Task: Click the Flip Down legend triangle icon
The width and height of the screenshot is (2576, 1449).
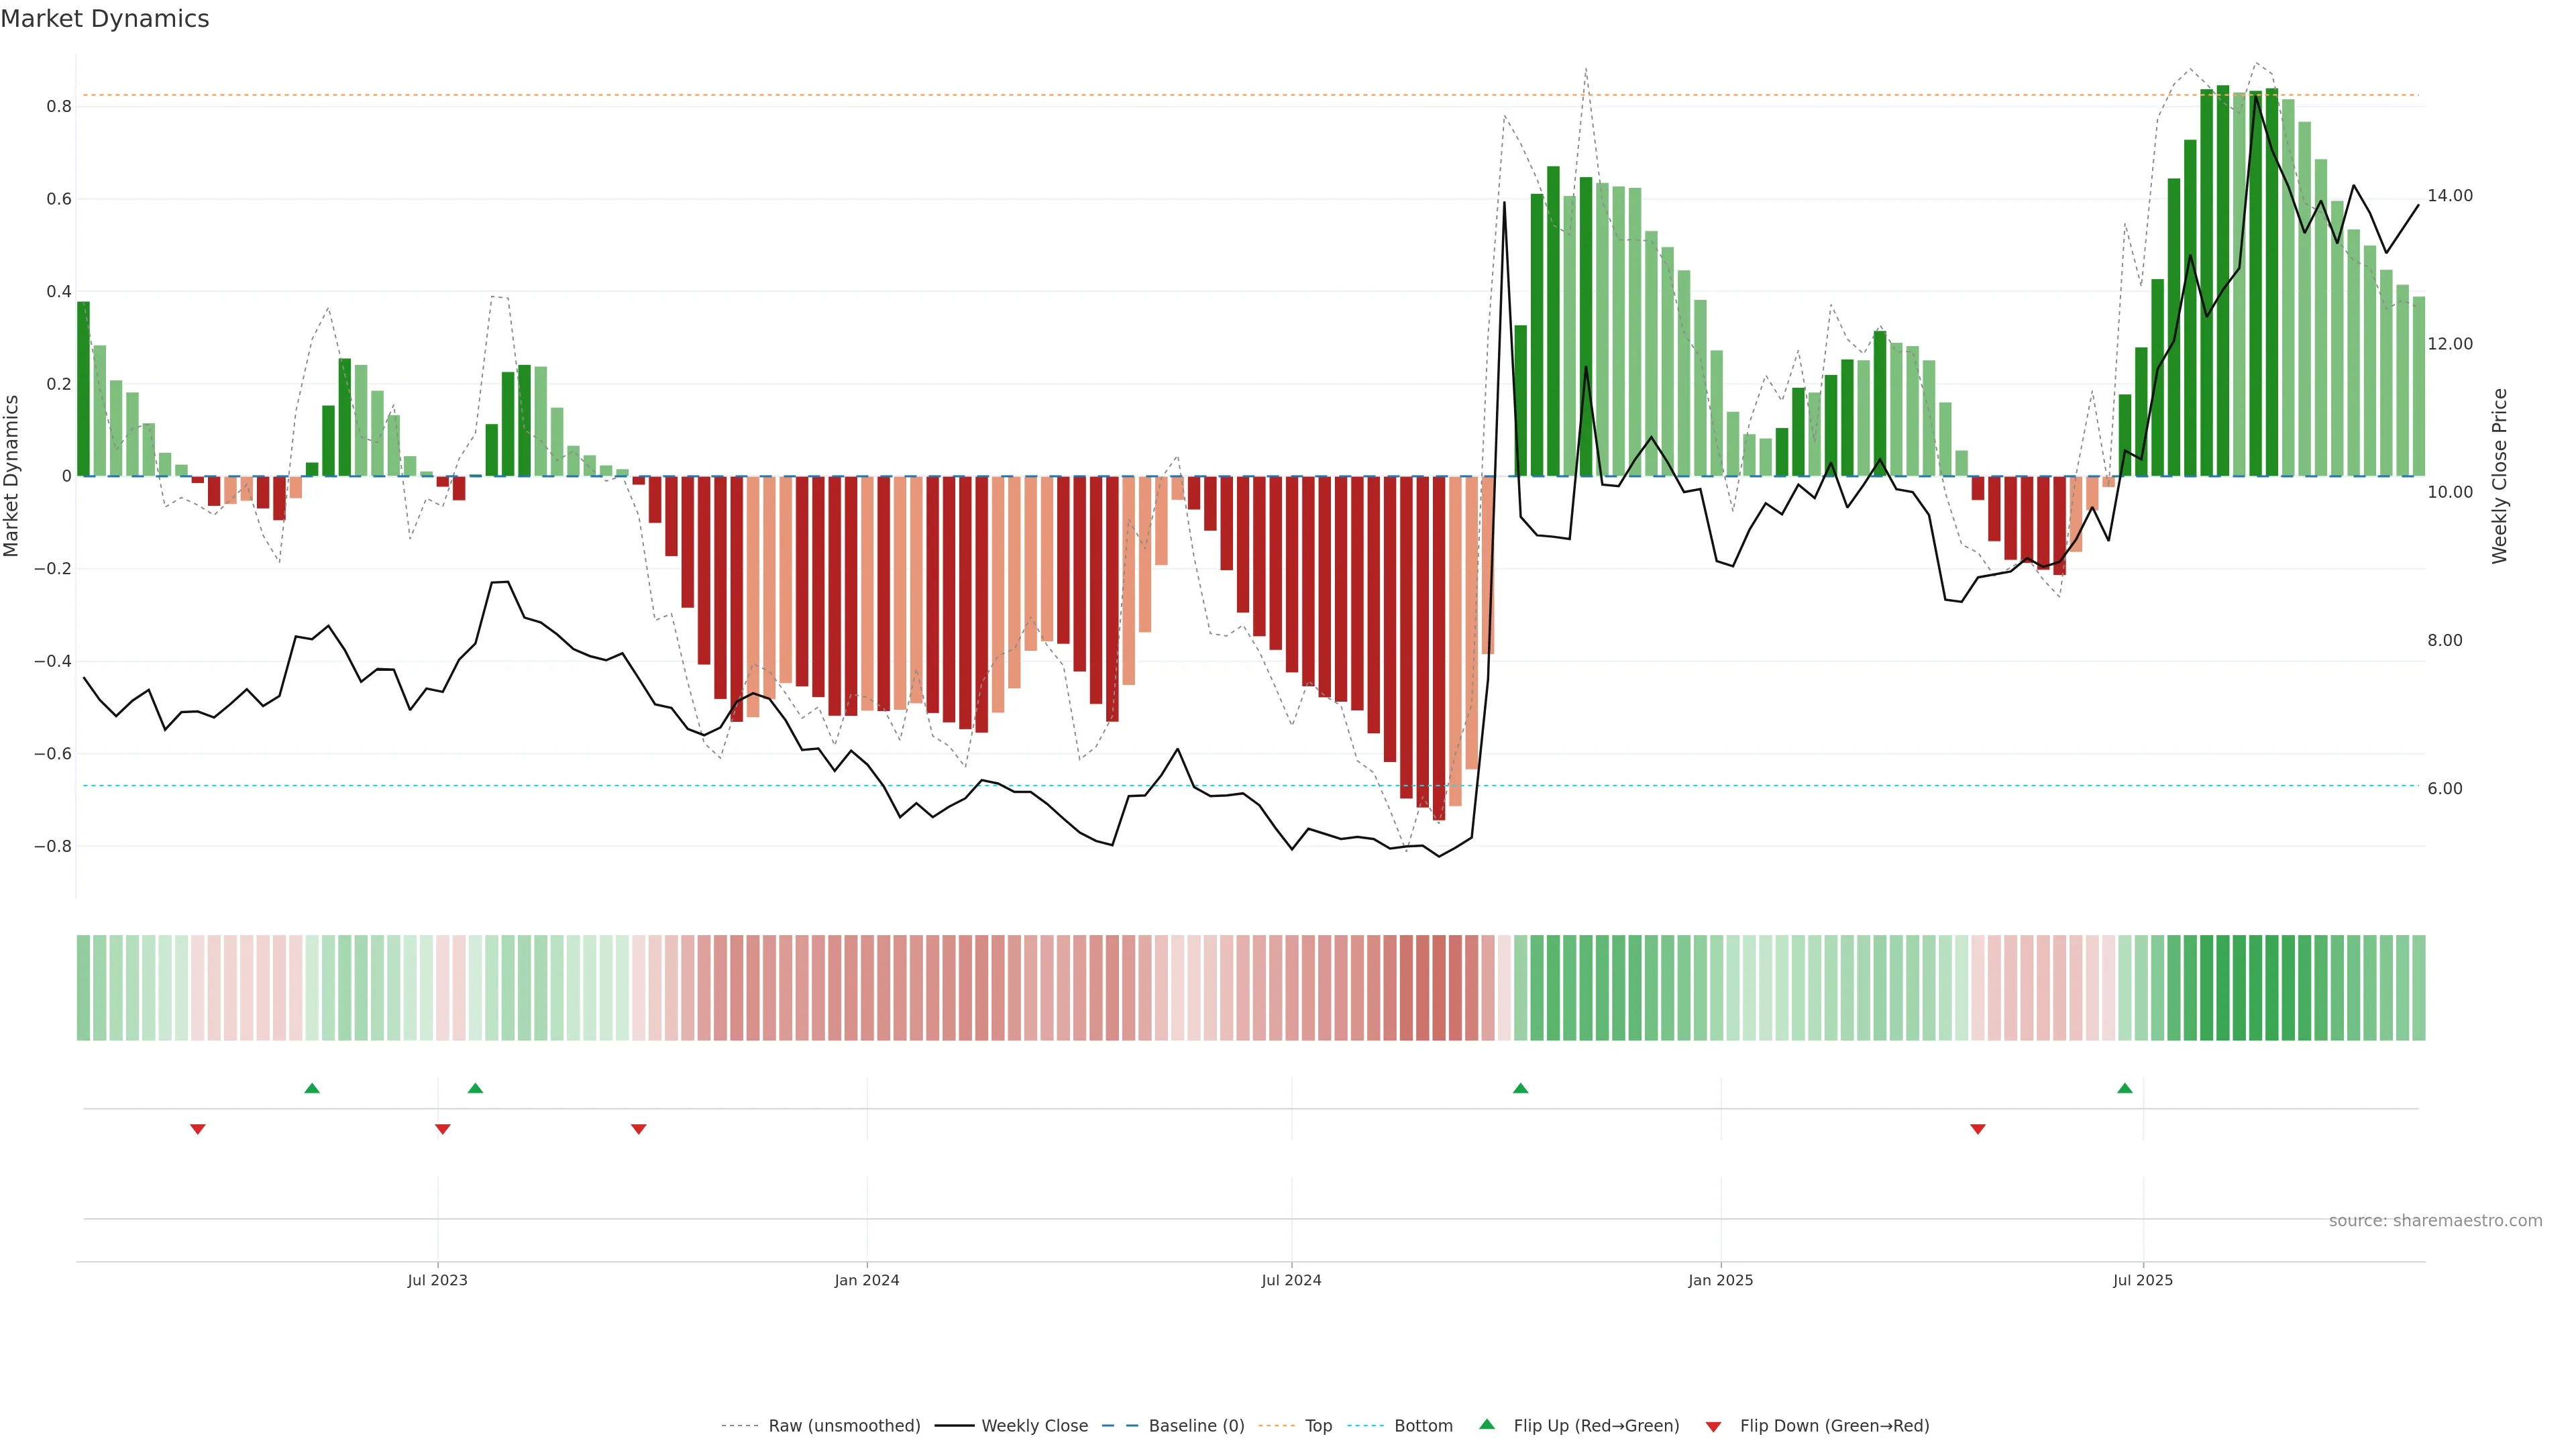Action: click(x=1713, y=1426)
